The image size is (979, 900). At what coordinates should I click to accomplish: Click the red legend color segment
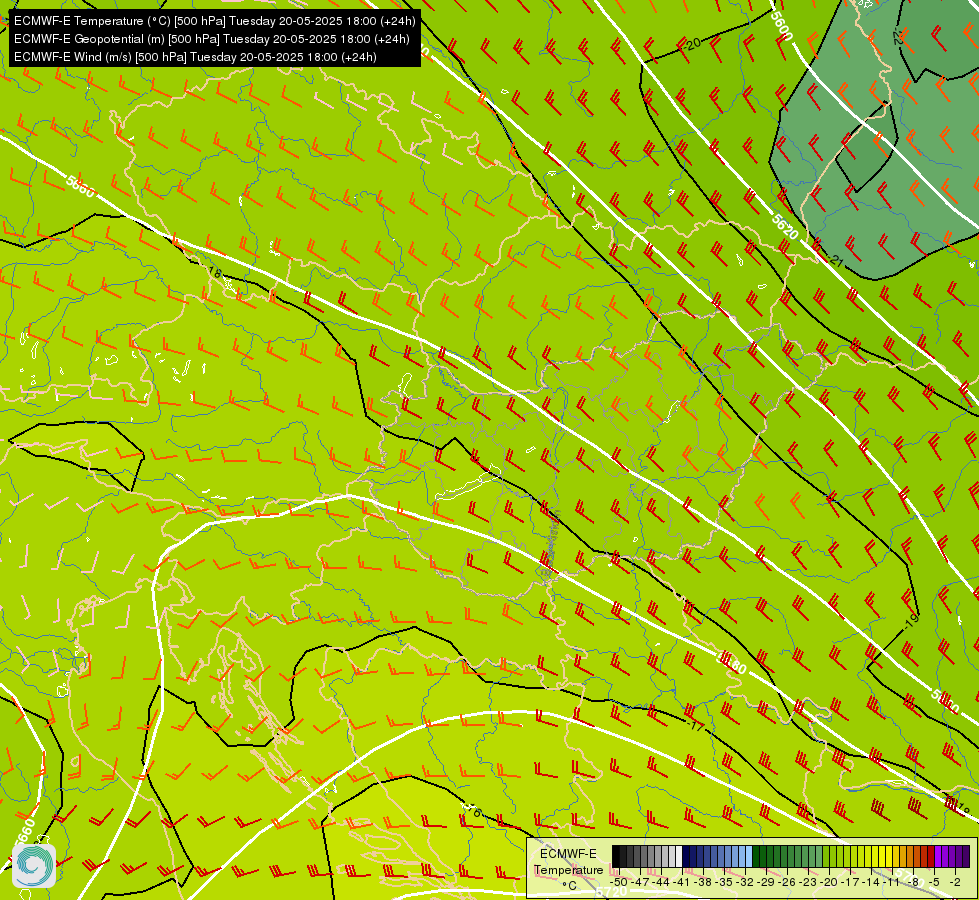931,856
